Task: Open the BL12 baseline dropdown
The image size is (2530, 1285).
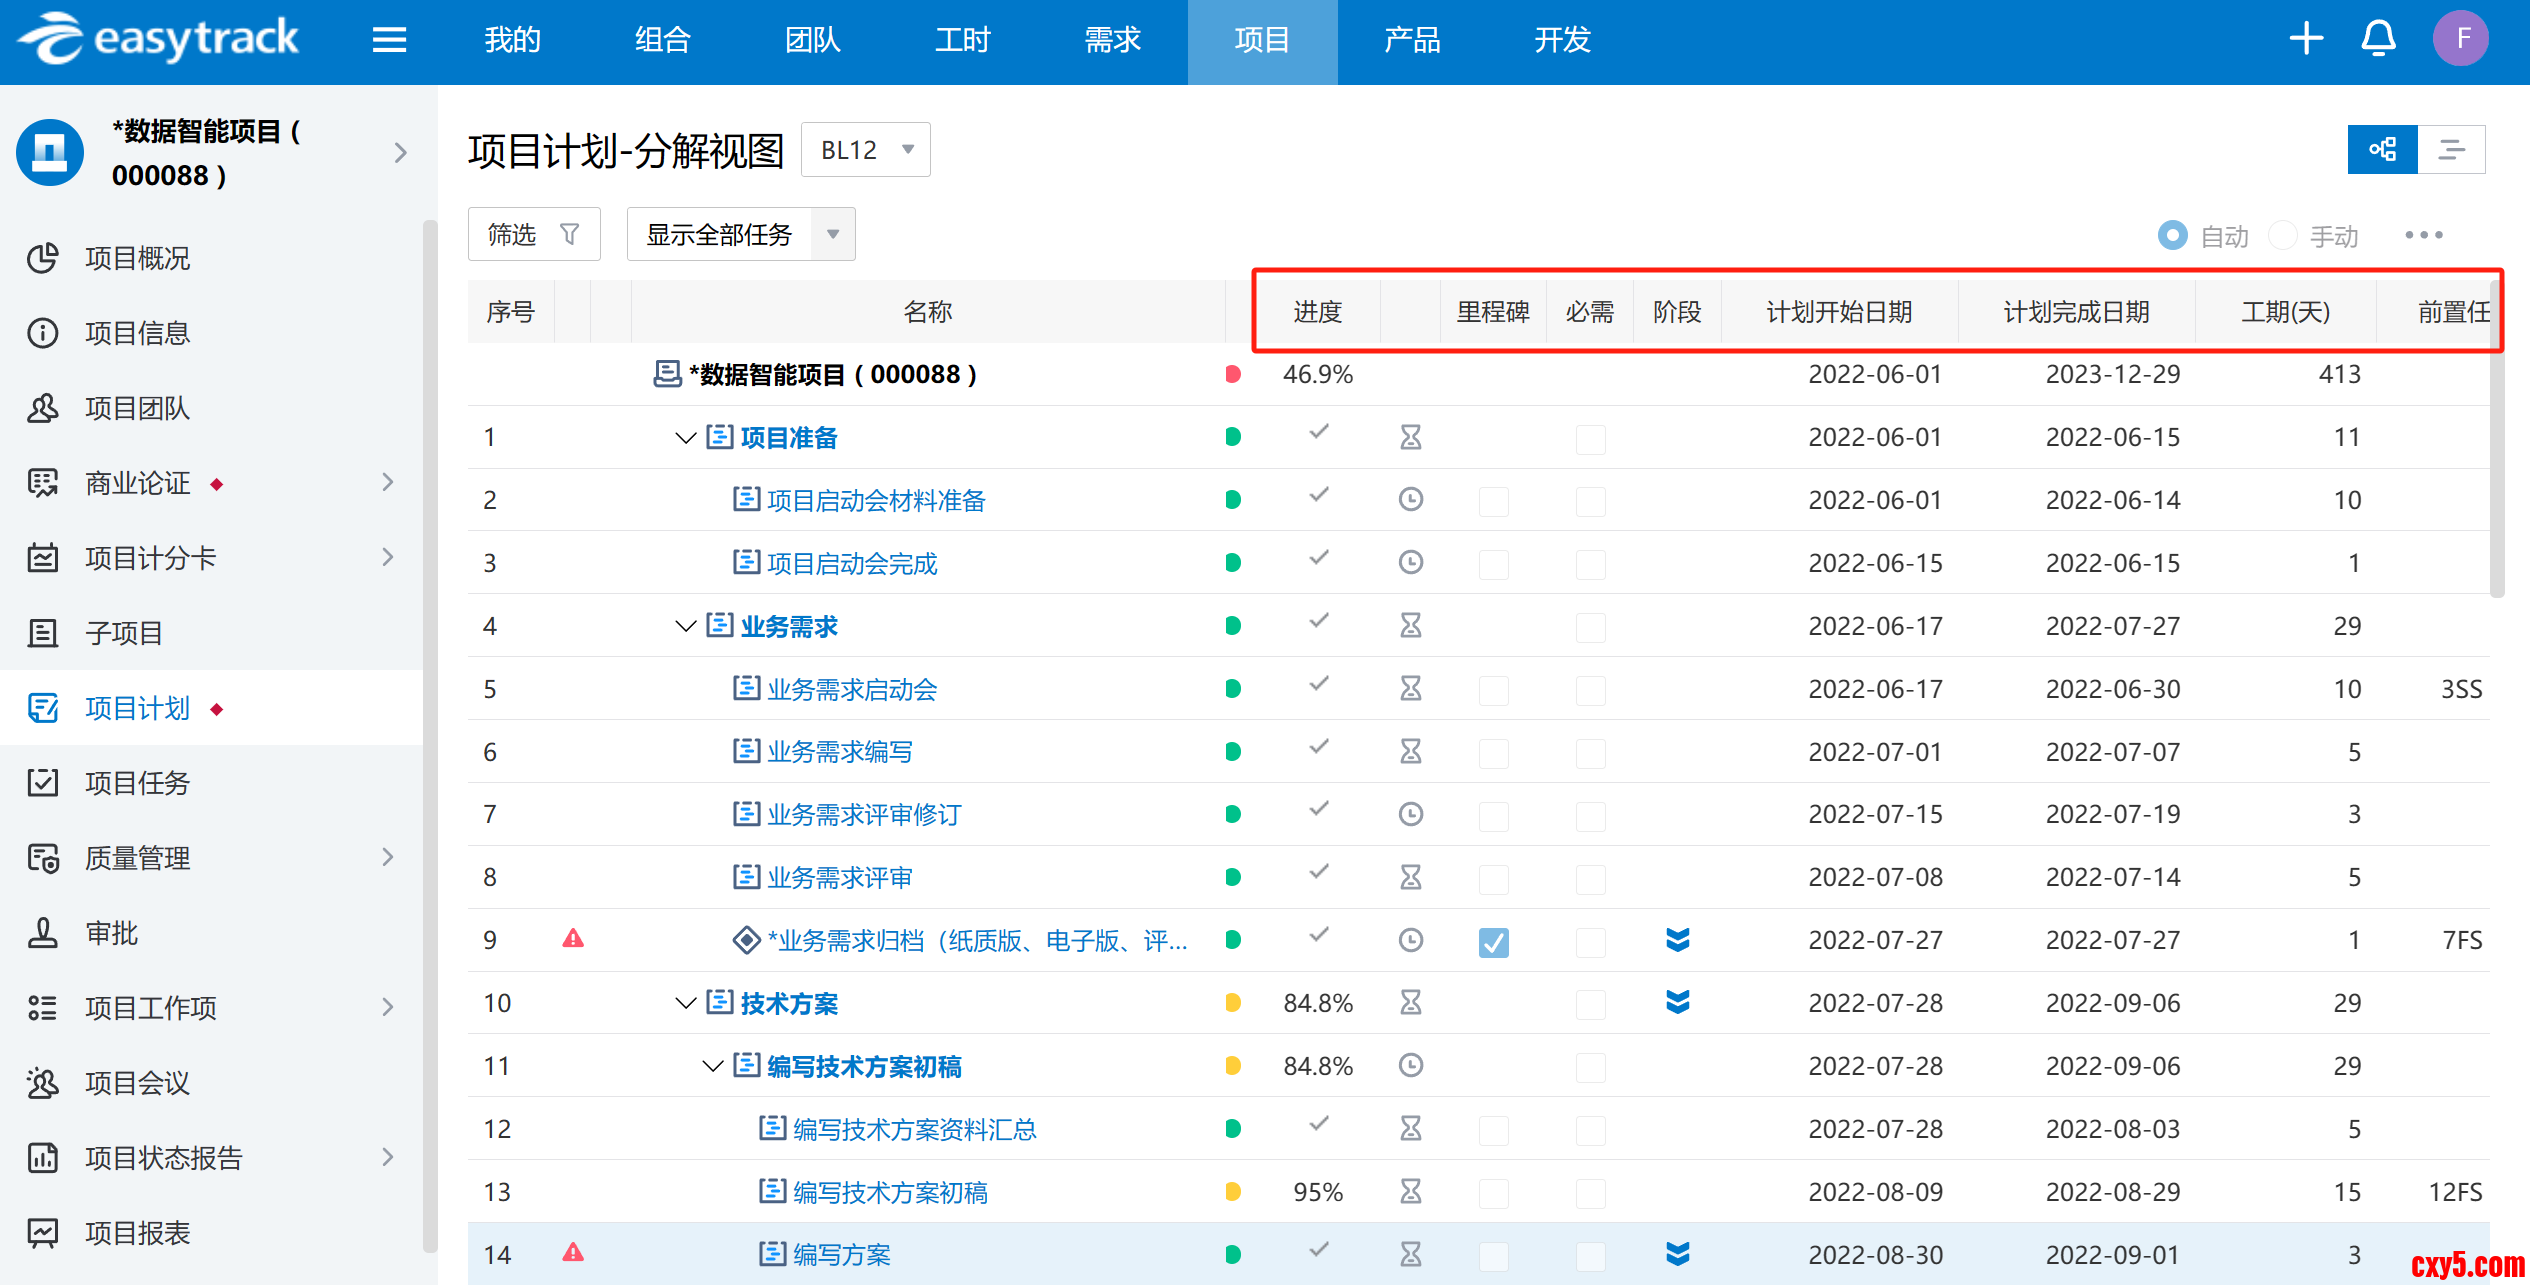Action: tap(866, 150)
